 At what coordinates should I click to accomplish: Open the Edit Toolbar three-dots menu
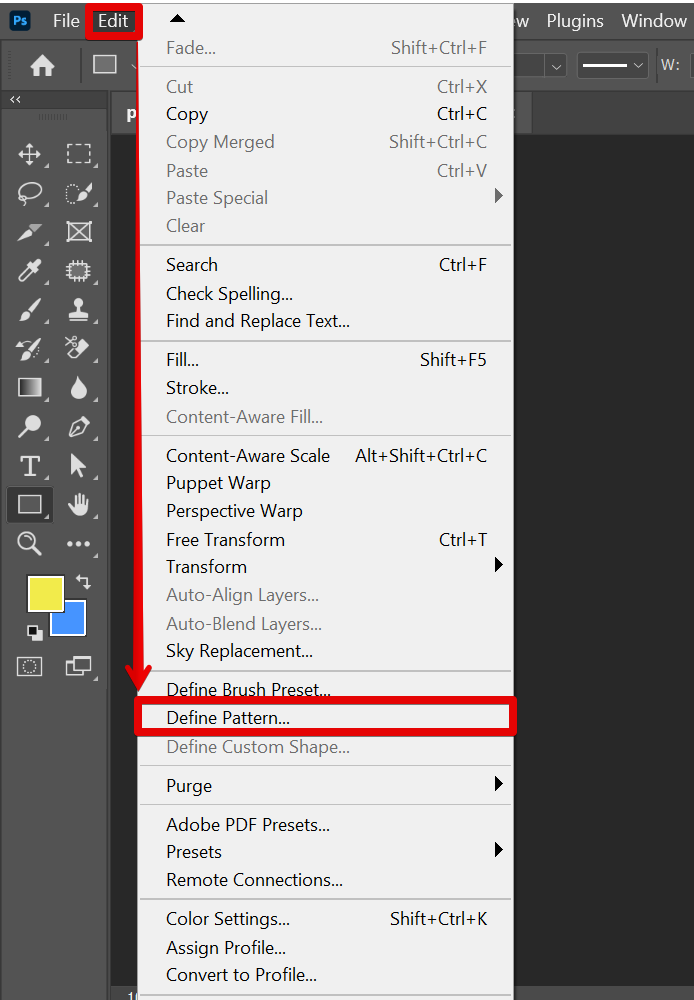tap(78, 544)
